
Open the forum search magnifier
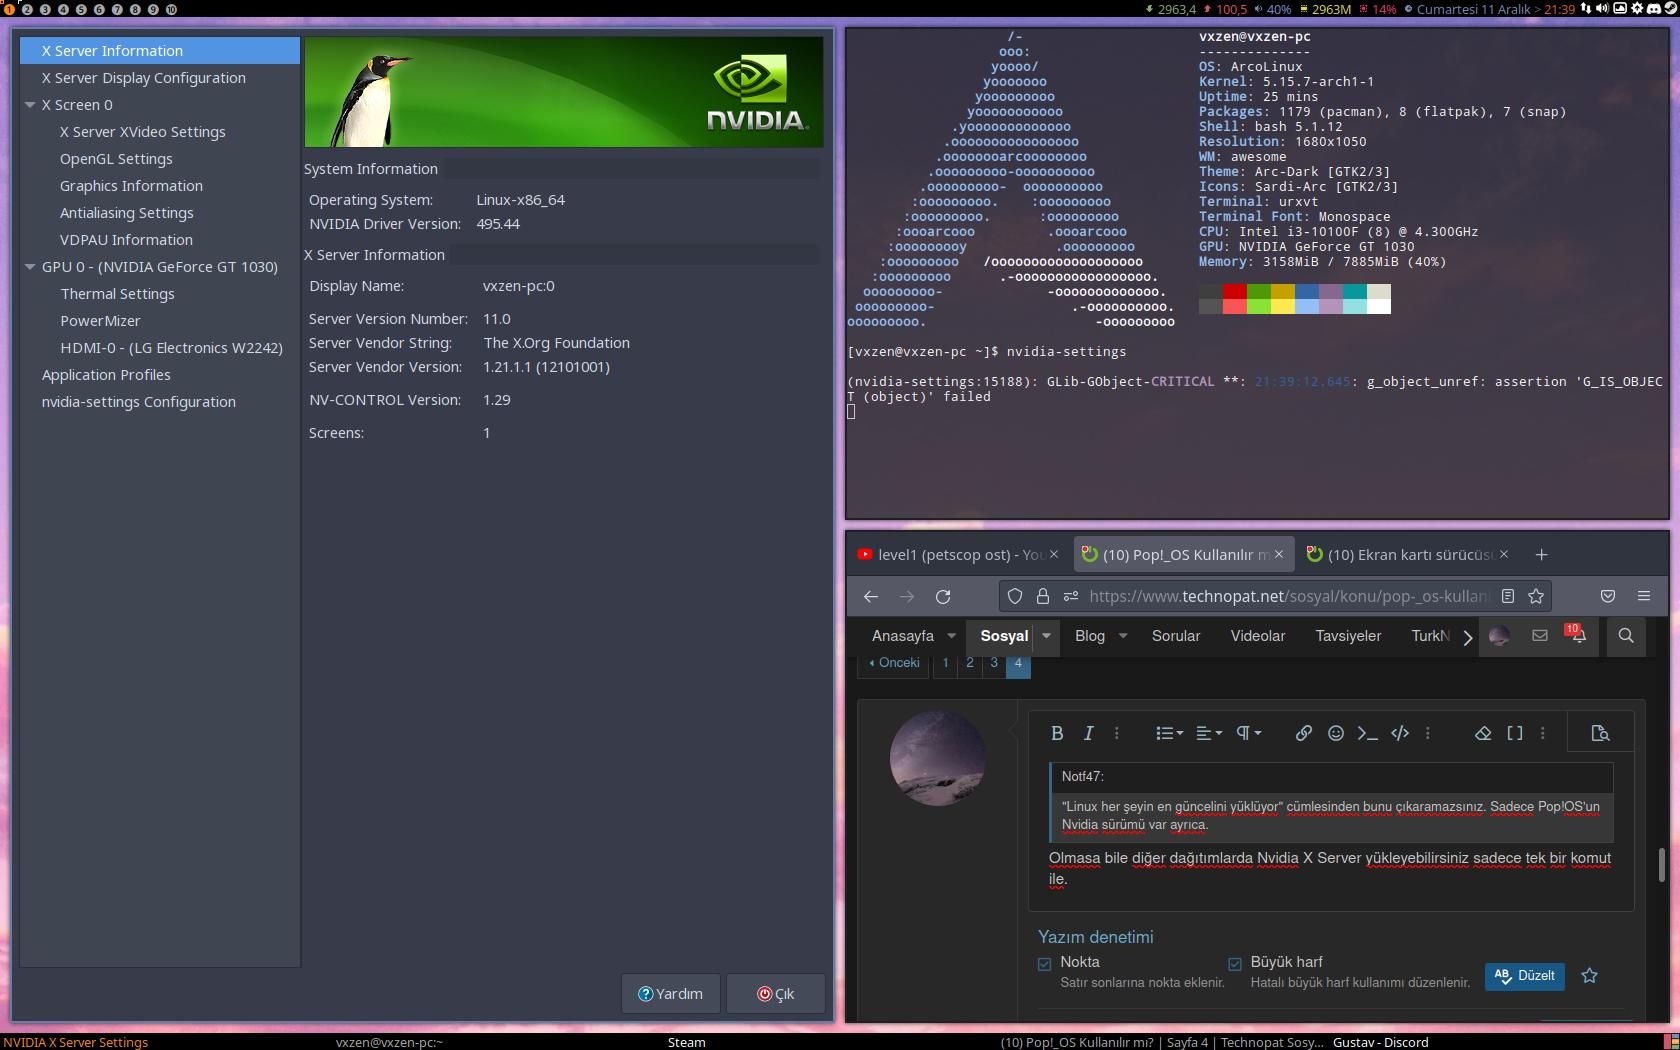1626,635
